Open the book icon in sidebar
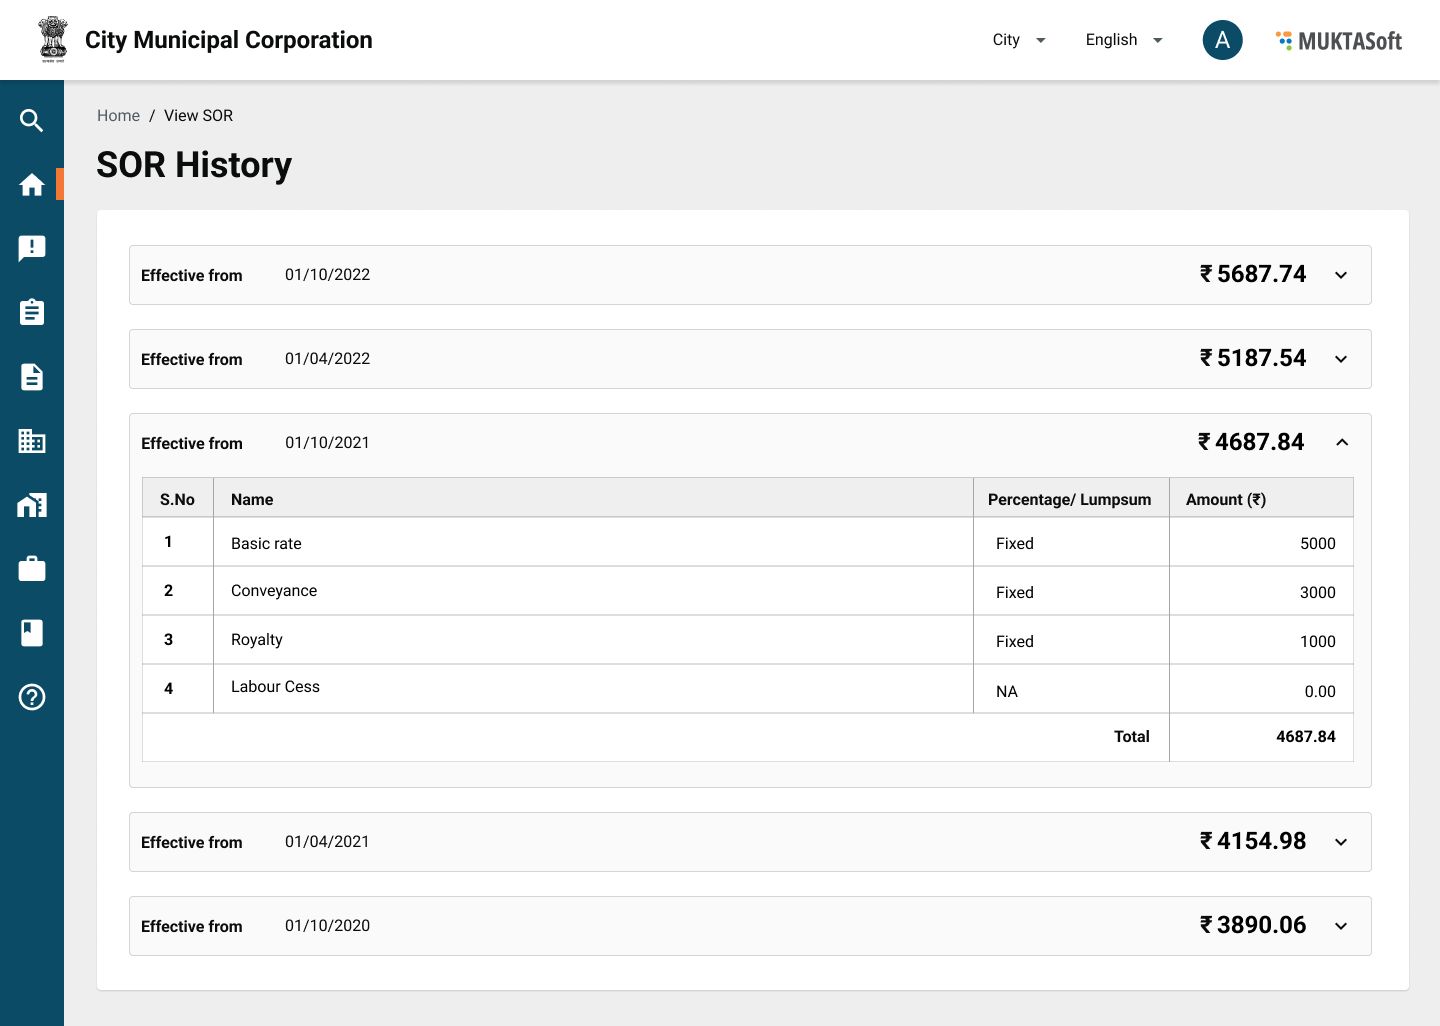 (x=31, y=633)
